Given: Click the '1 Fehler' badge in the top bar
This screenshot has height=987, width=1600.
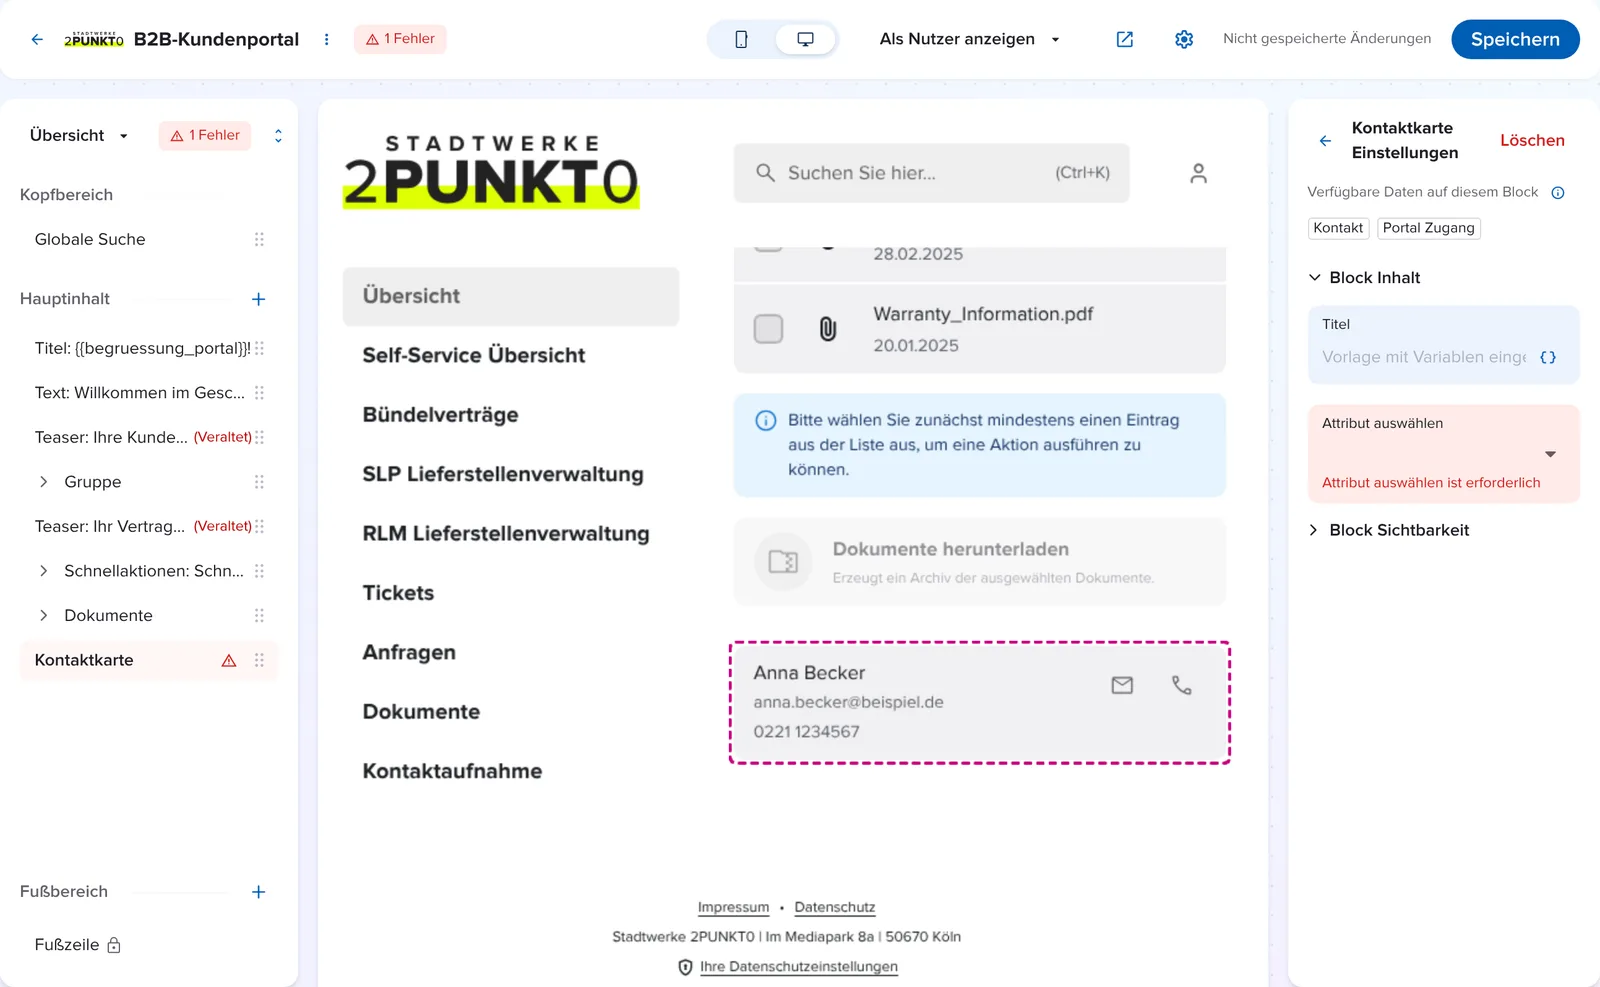Looking at the screenshot, I should (400, 39).
